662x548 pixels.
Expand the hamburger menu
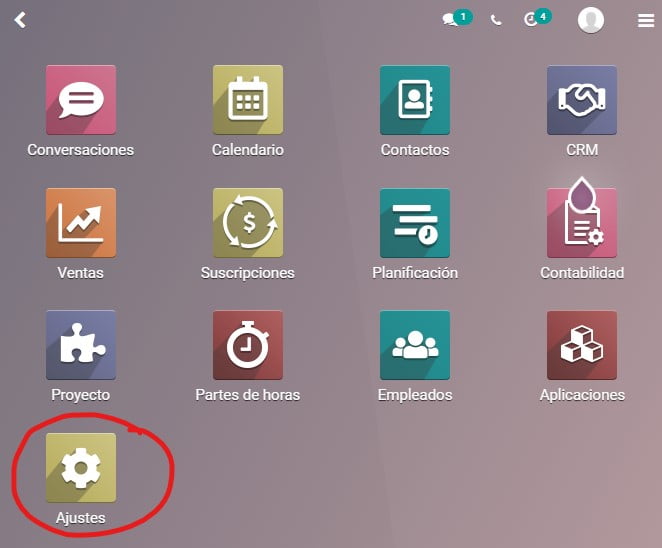click(646, 20)
